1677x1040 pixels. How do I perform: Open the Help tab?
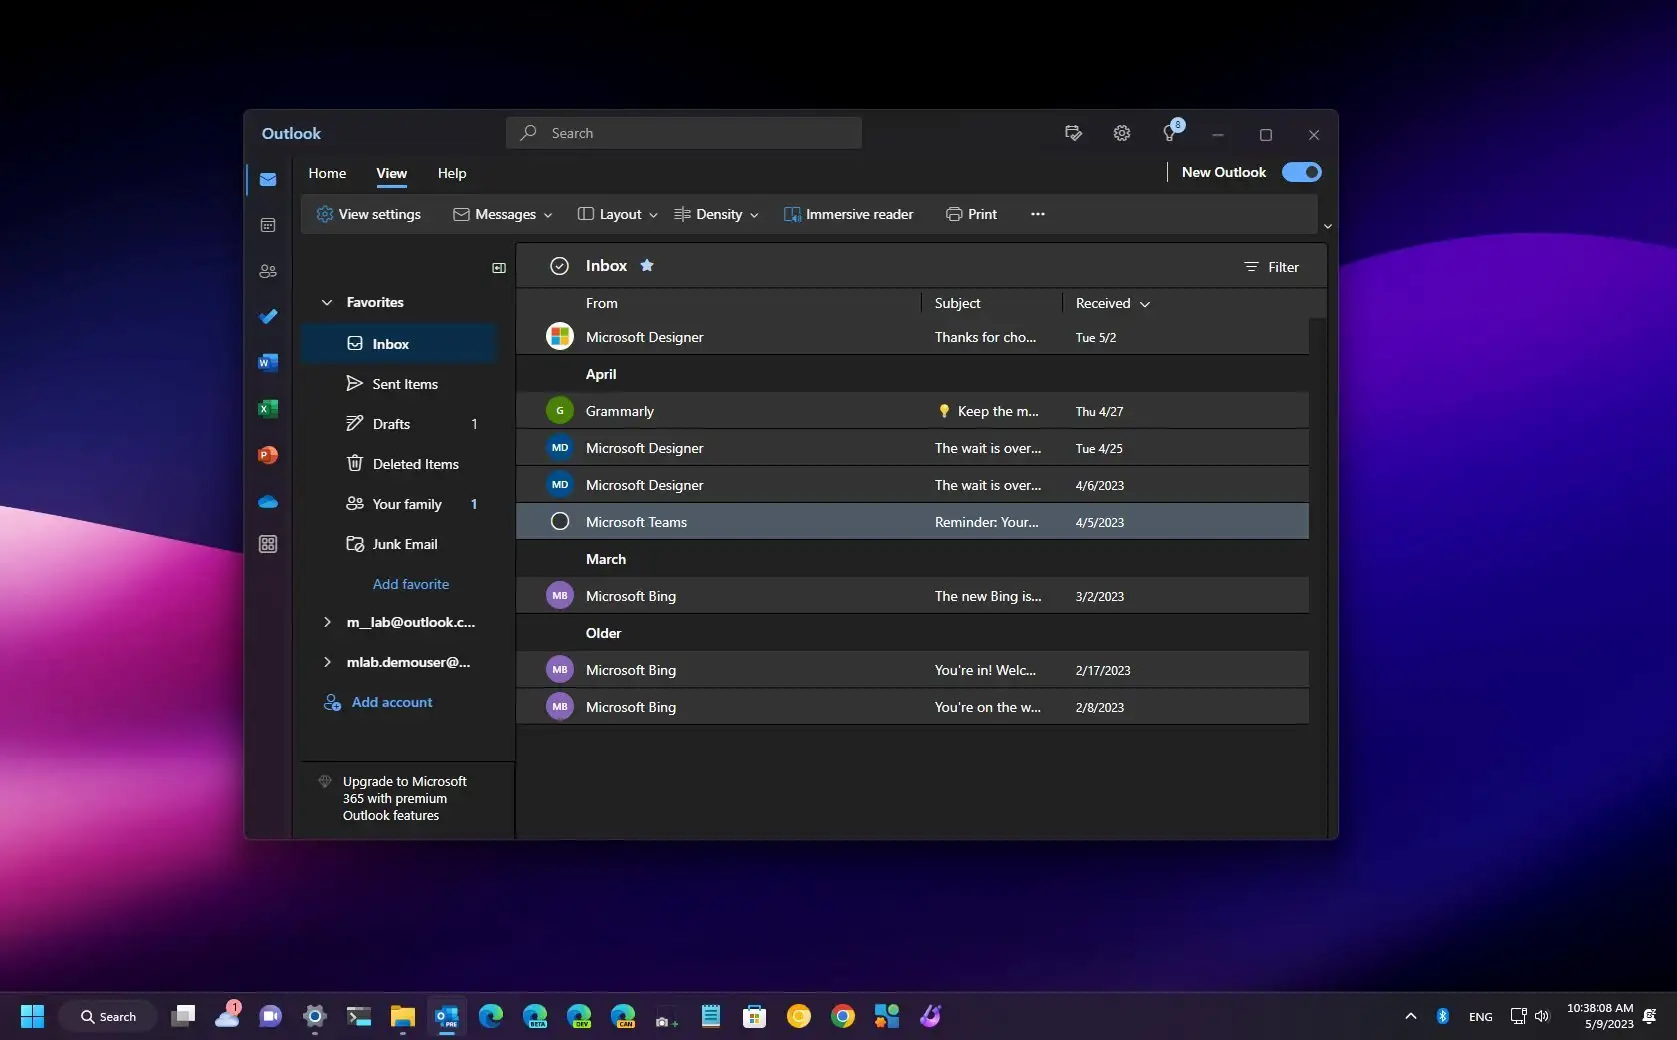point(452,173)
